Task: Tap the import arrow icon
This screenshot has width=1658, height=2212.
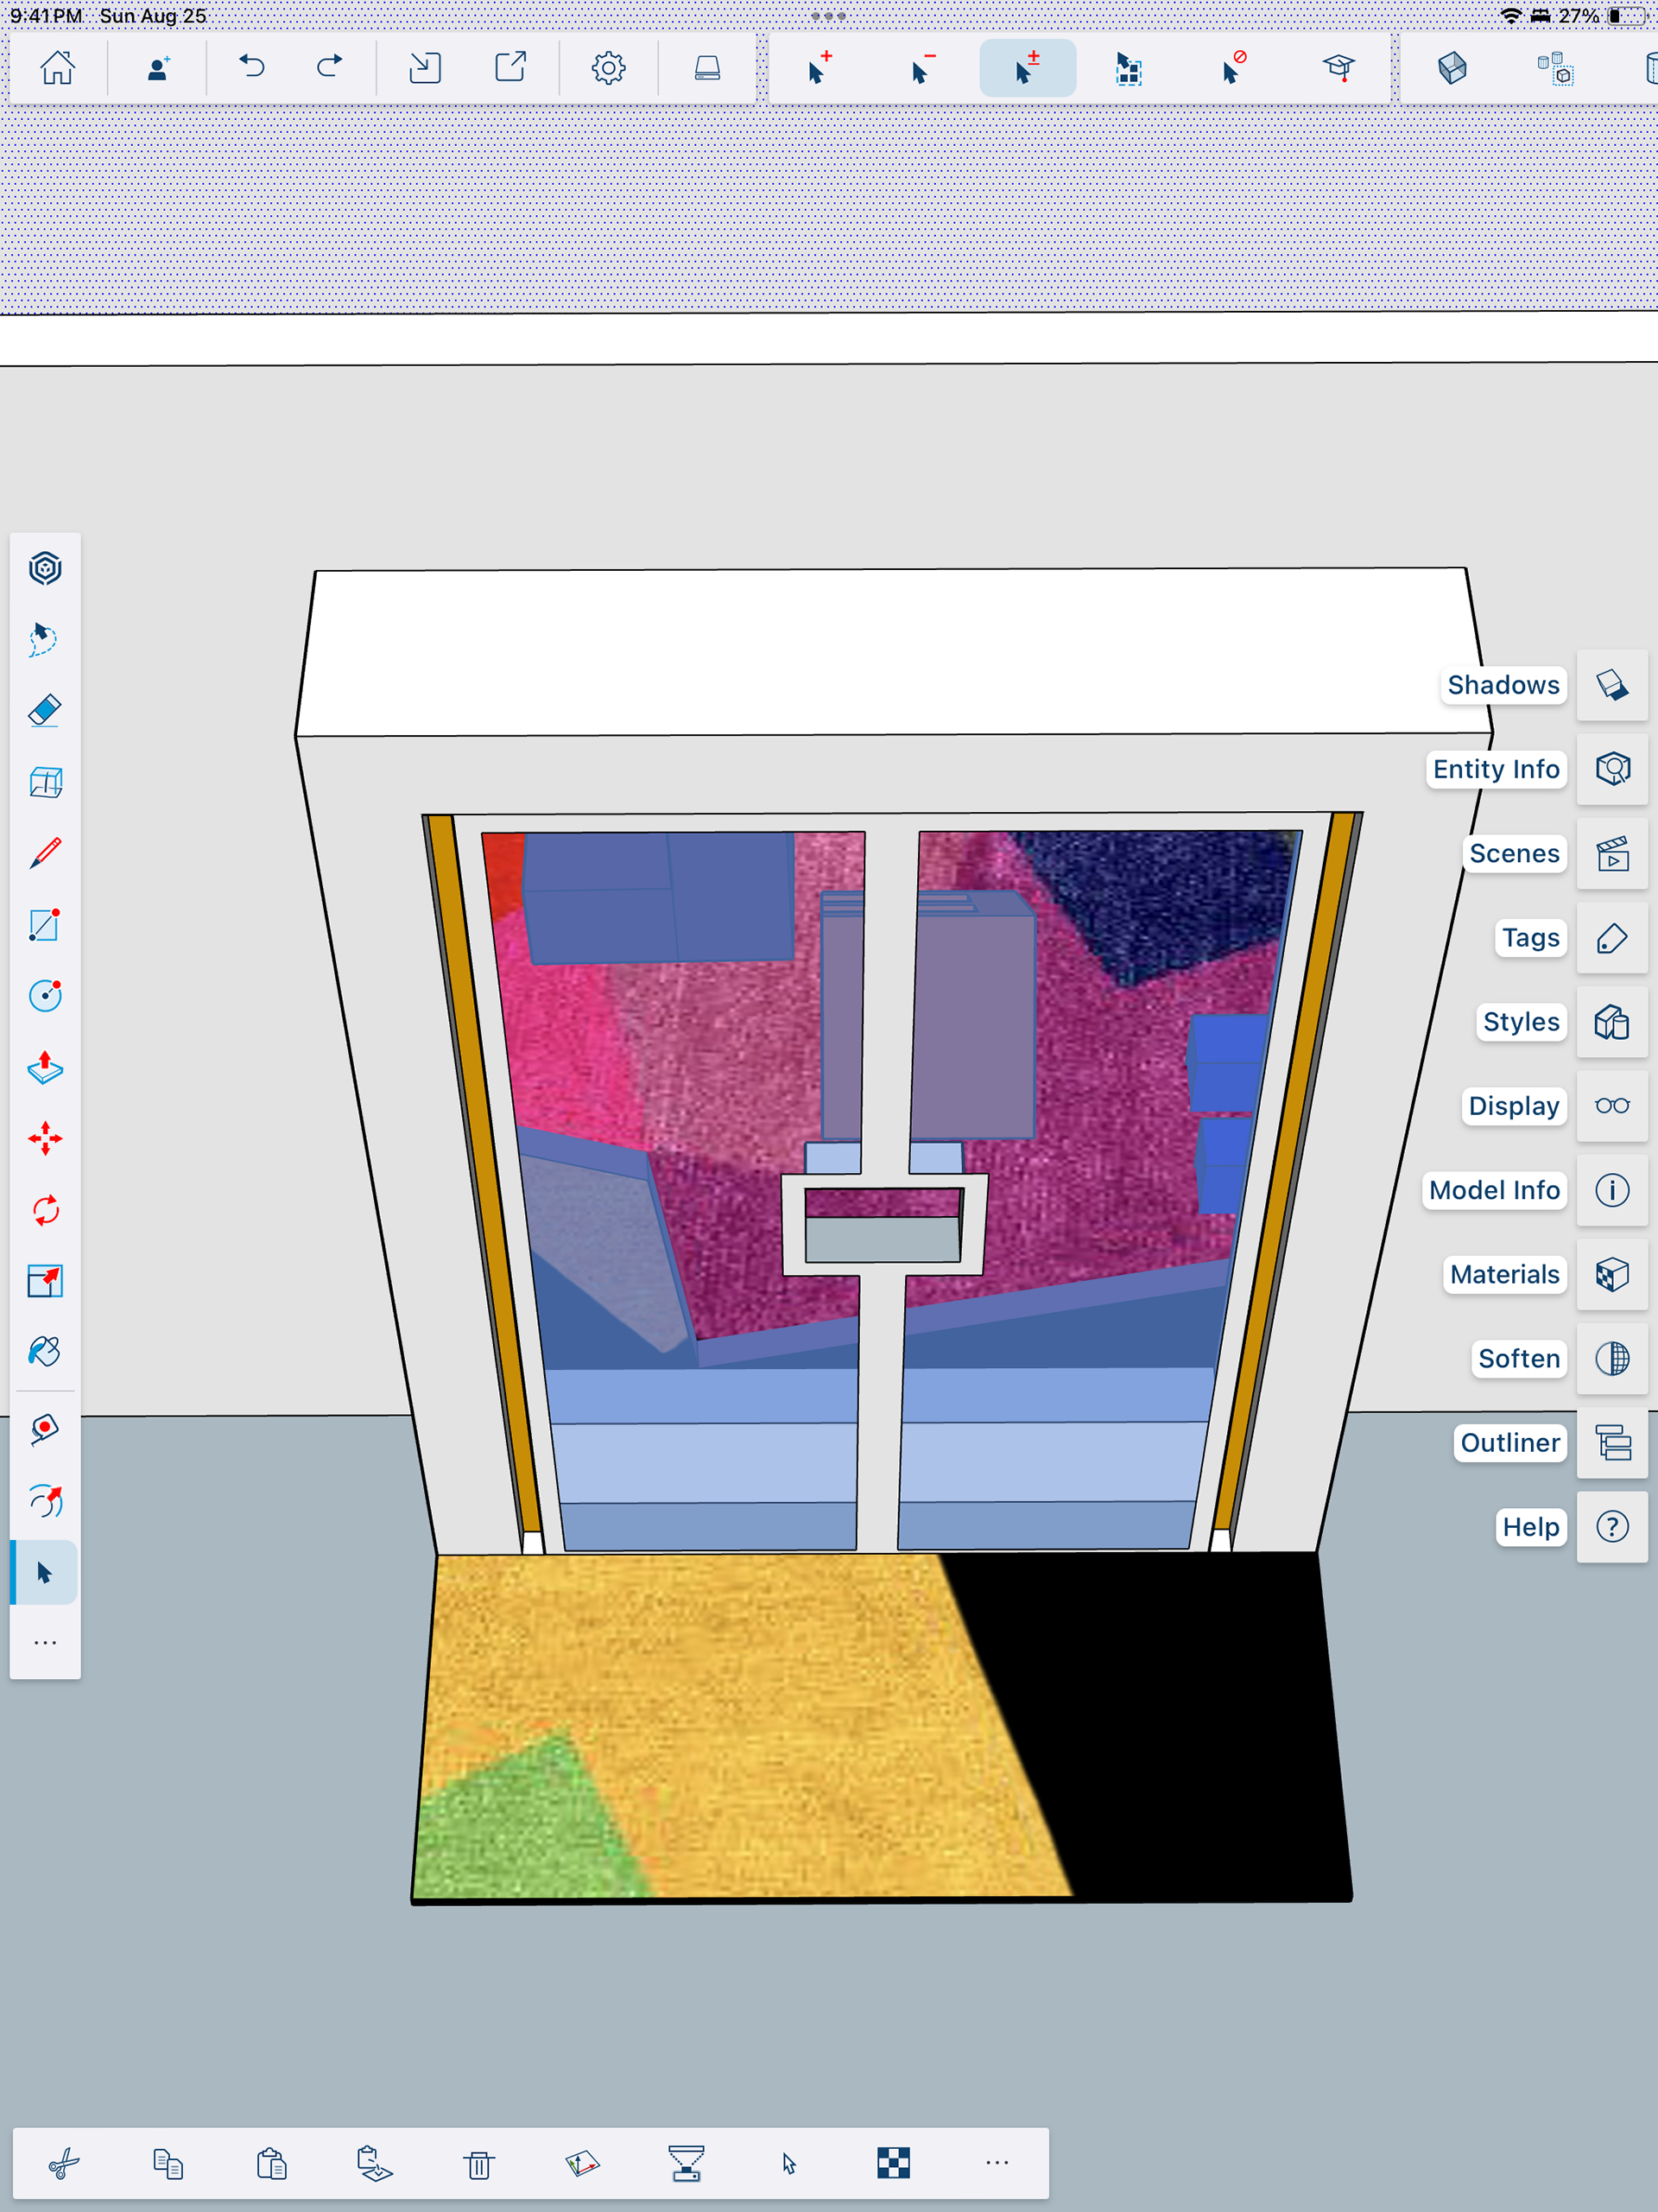Action: coord(425,68)
